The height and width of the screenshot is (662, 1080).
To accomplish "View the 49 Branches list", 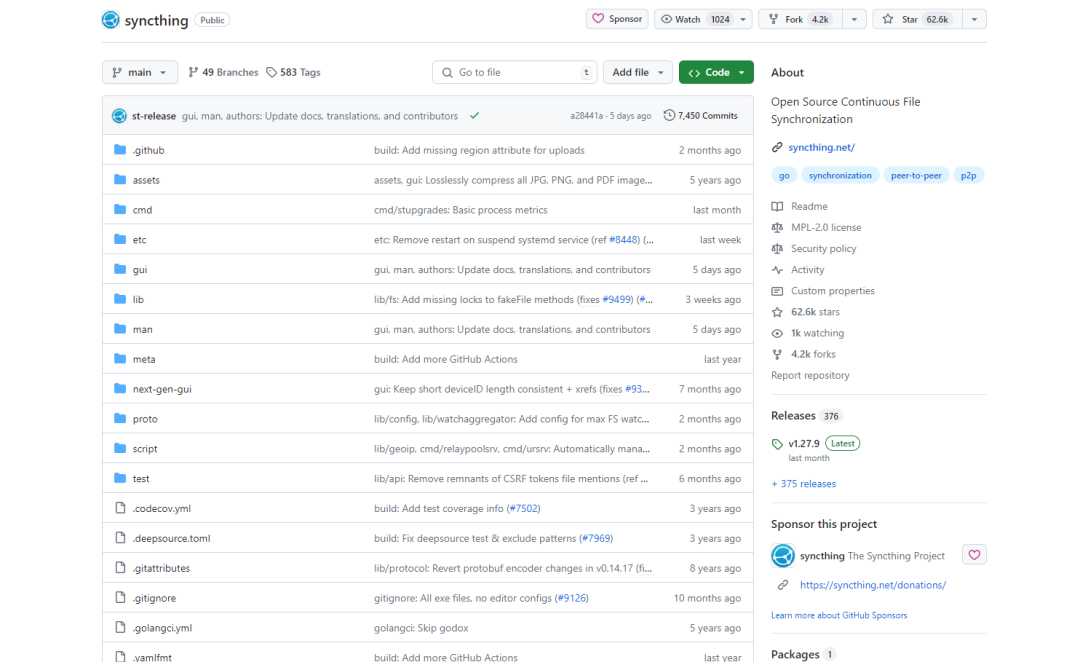I will pyautogui.click(x=223, y=72).
